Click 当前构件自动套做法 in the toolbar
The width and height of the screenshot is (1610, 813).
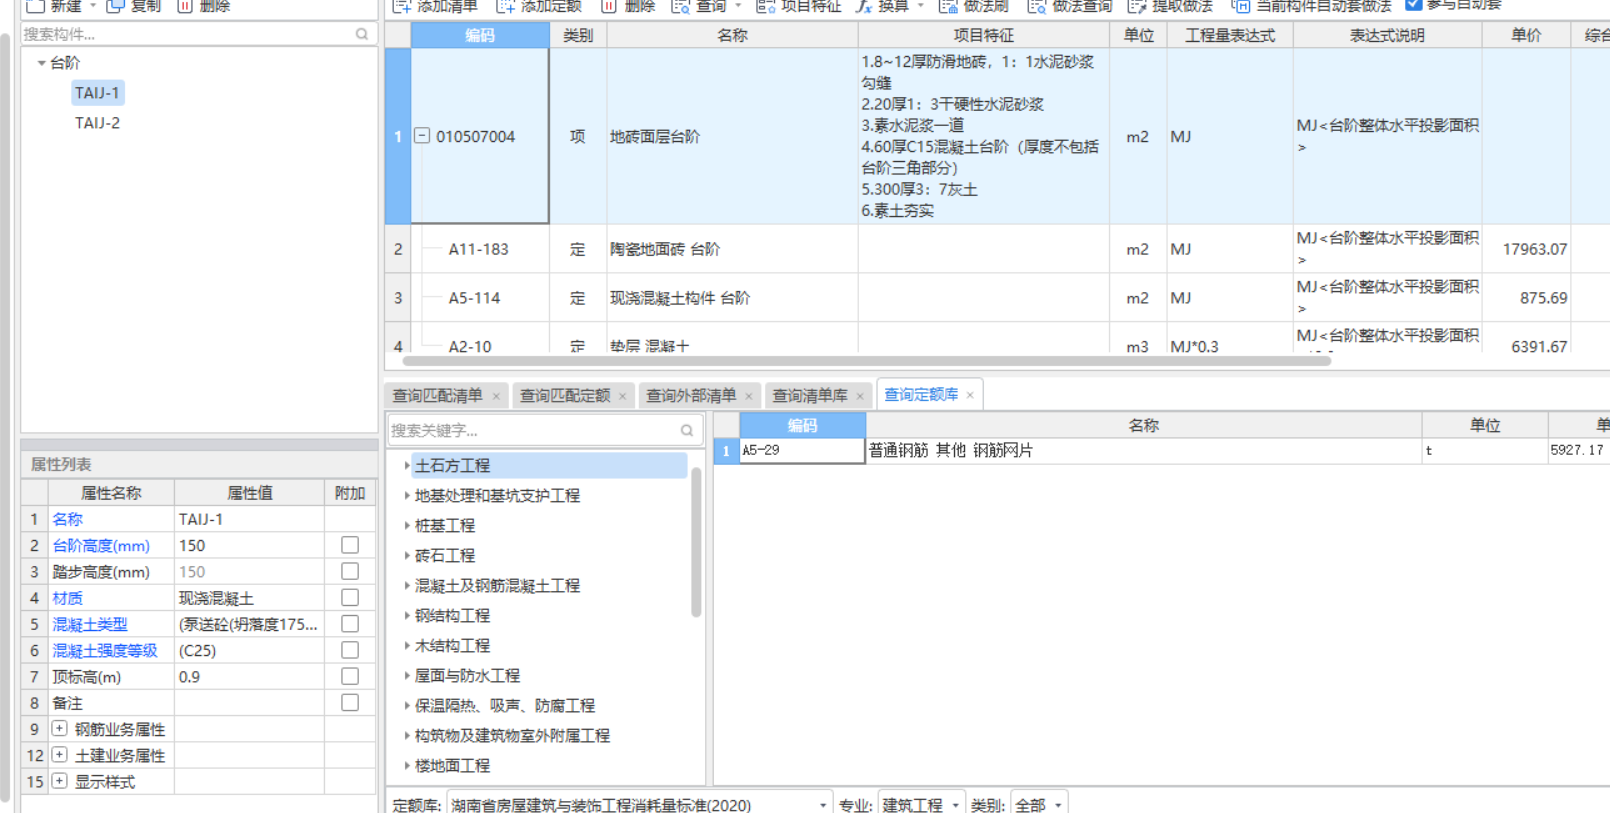[x=1312, y=6]
